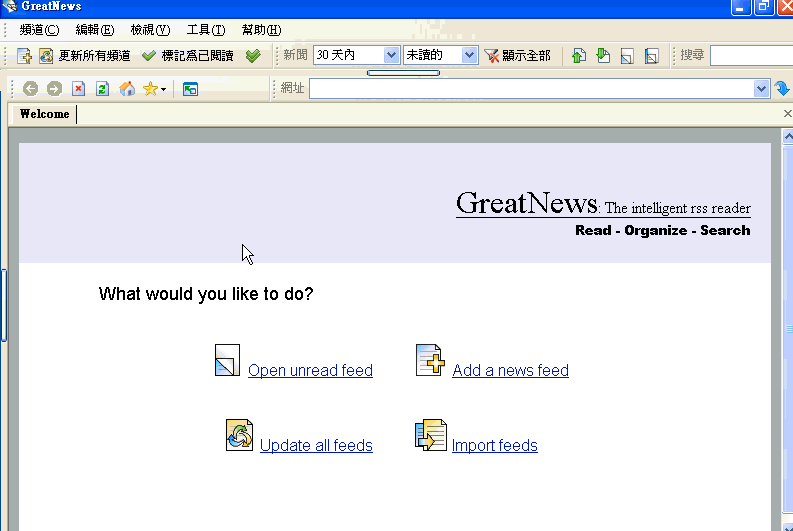Click the Open unread feed page icon

(228, 360)
